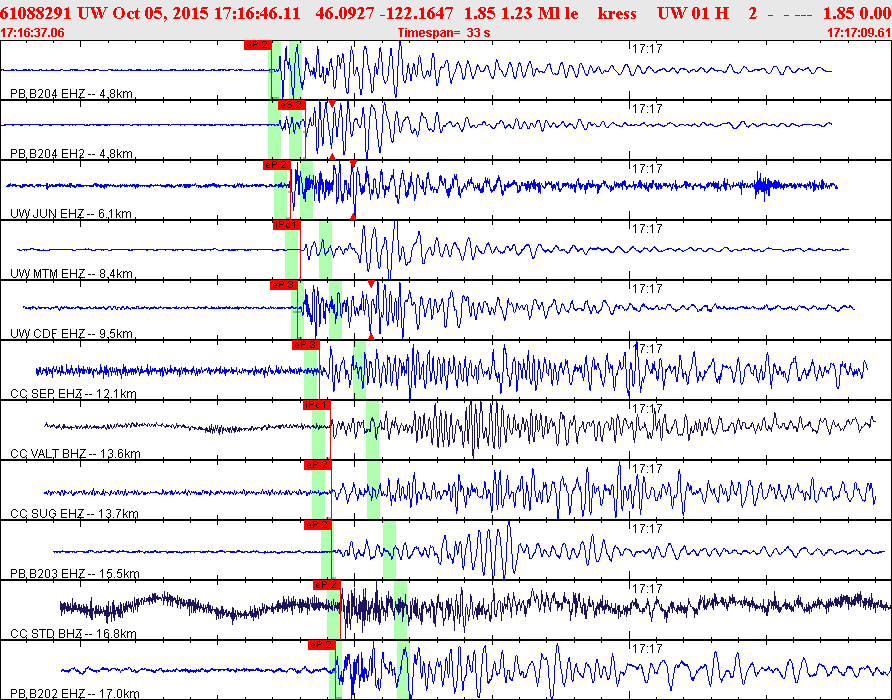This screenshot has height=700, width=892.
Task: Click the origin date 'Oct 05, 2015' in header
Action: (160, 13)
